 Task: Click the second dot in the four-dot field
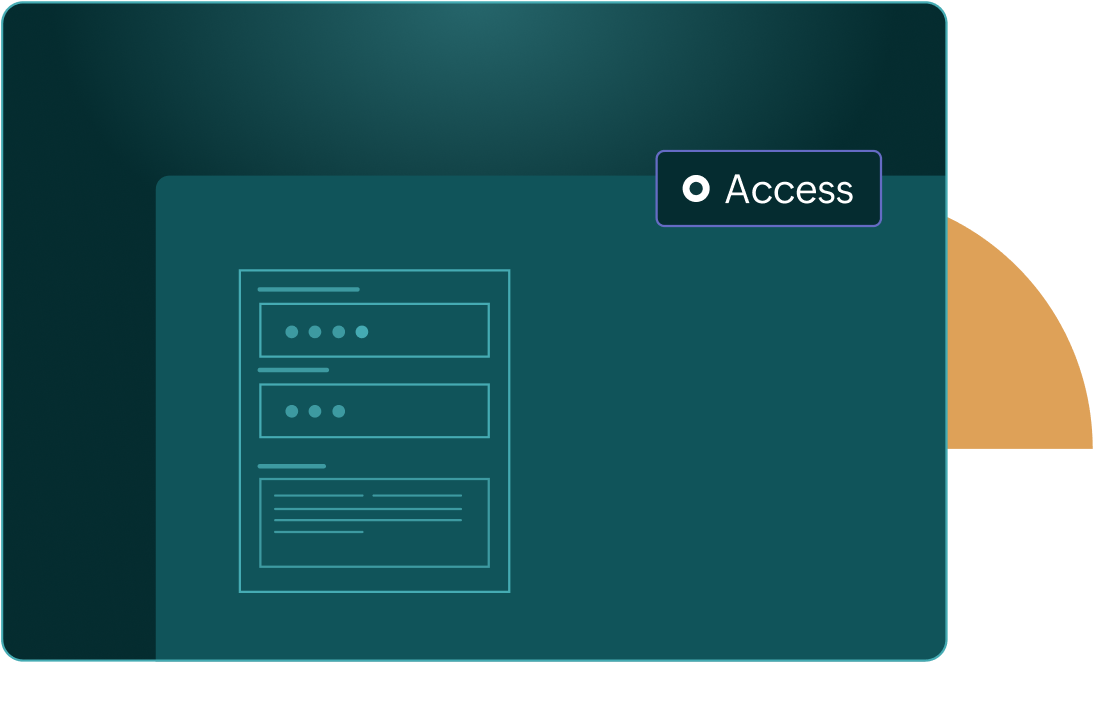[x=315, y=332]
